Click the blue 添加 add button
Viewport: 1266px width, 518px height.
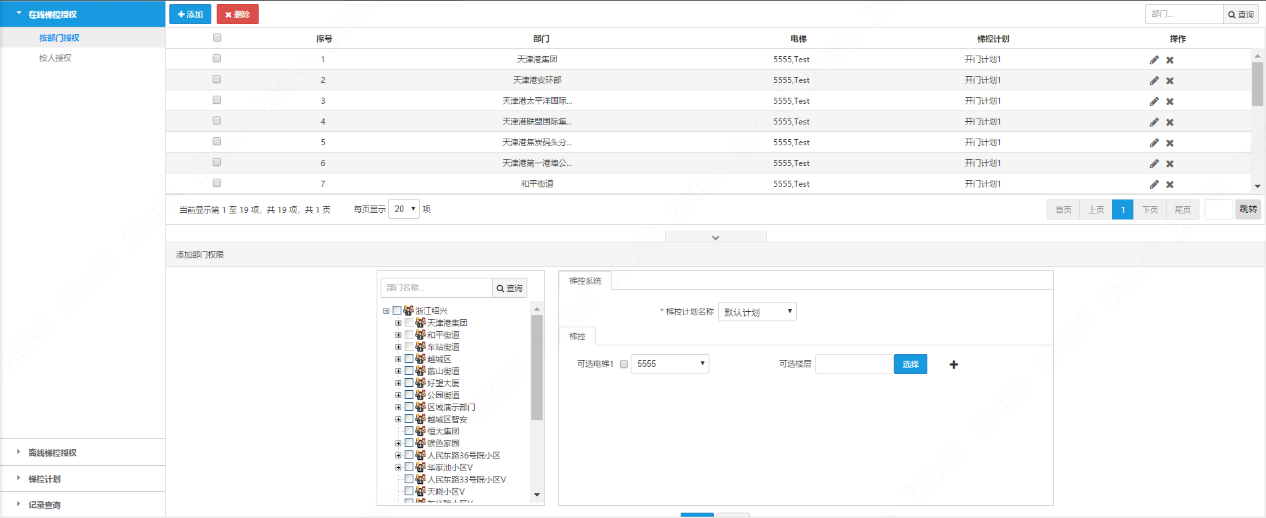[x=190, y=14]
